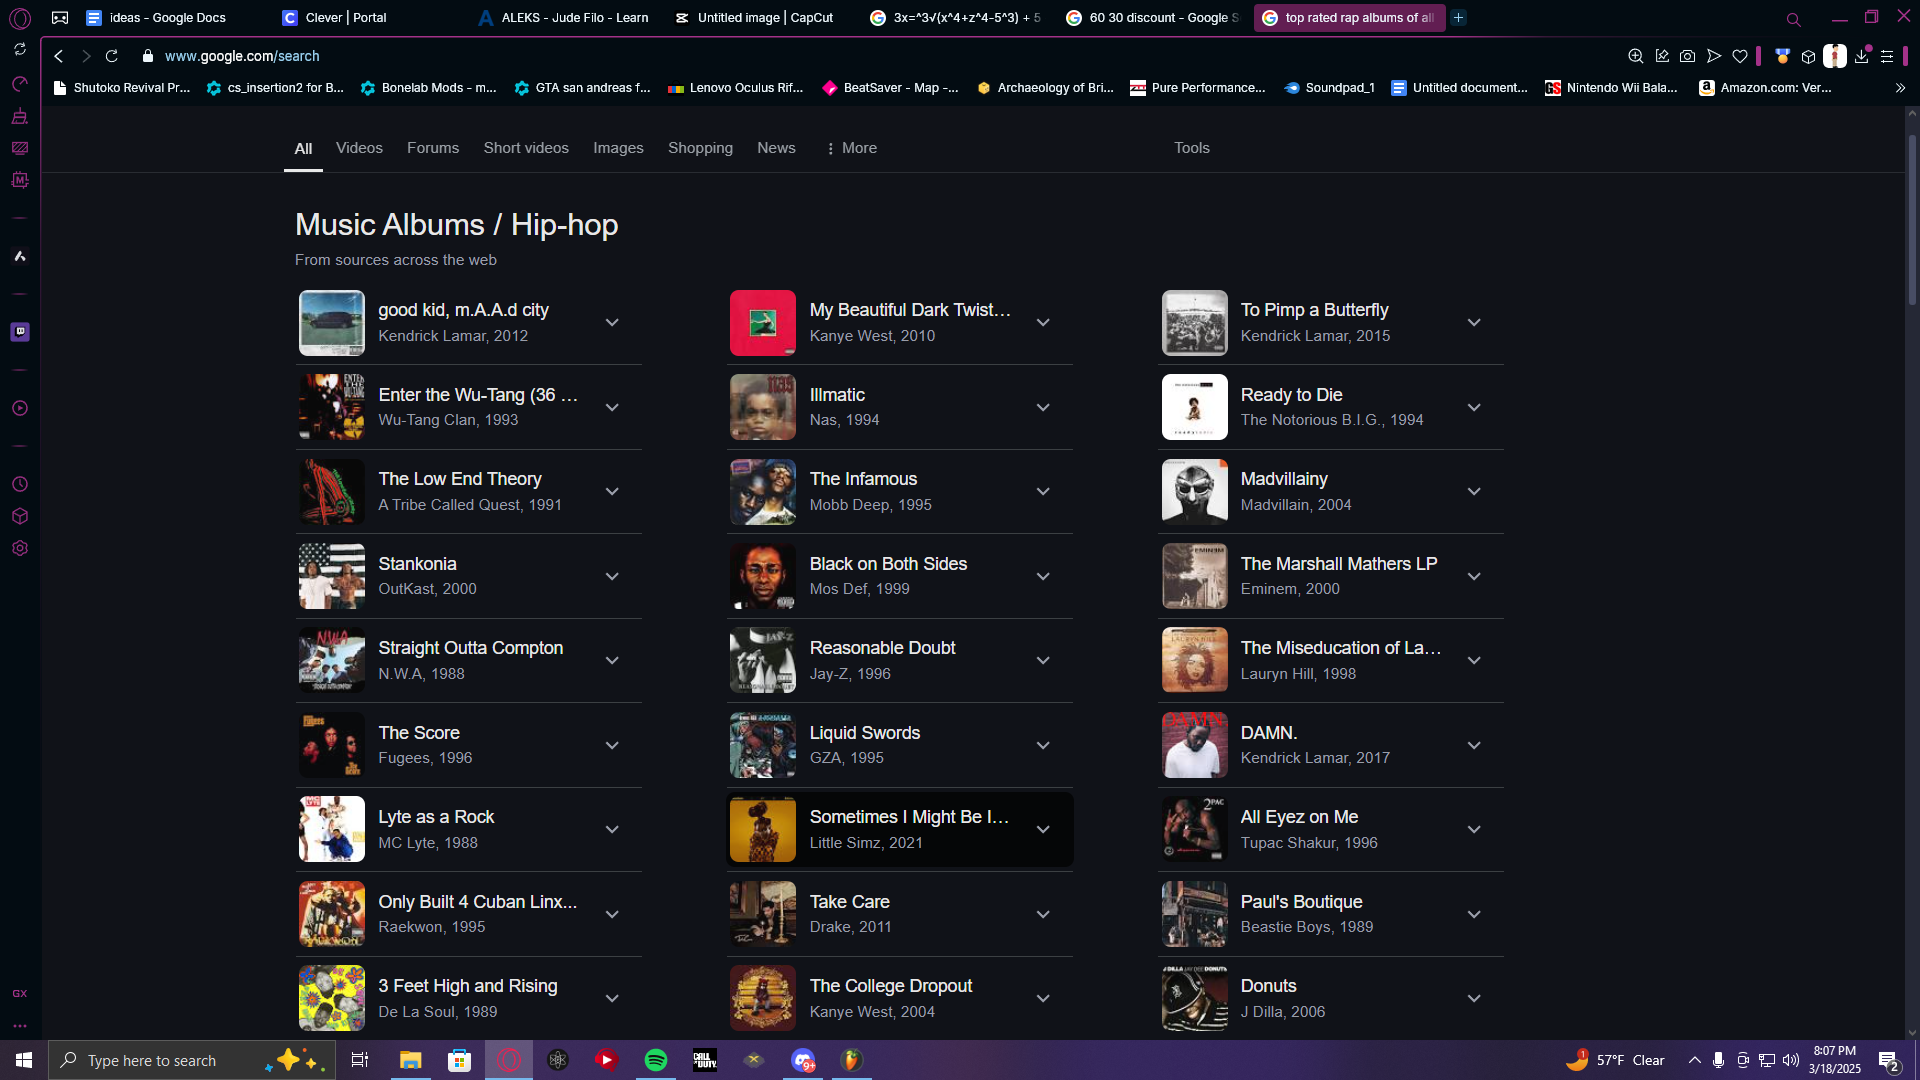The height and width of the screenshot is (1080, 1920).
Task: Switch to the News search tab
Action: (776, 148)
